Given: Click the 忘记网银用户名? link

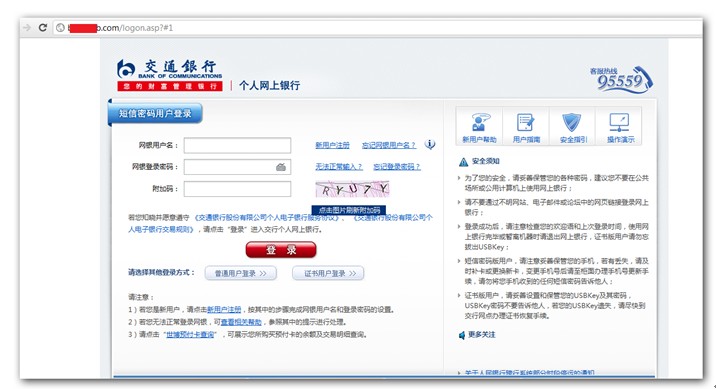Looking at the screenshot, I should 389,145.
